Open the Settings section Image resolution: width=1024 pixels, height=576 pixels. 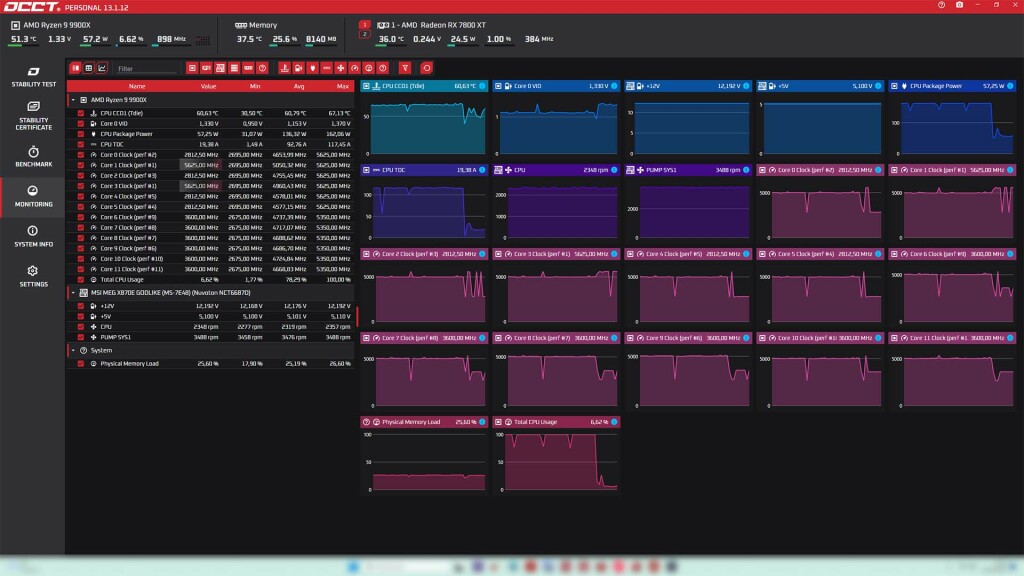point(33,276)
